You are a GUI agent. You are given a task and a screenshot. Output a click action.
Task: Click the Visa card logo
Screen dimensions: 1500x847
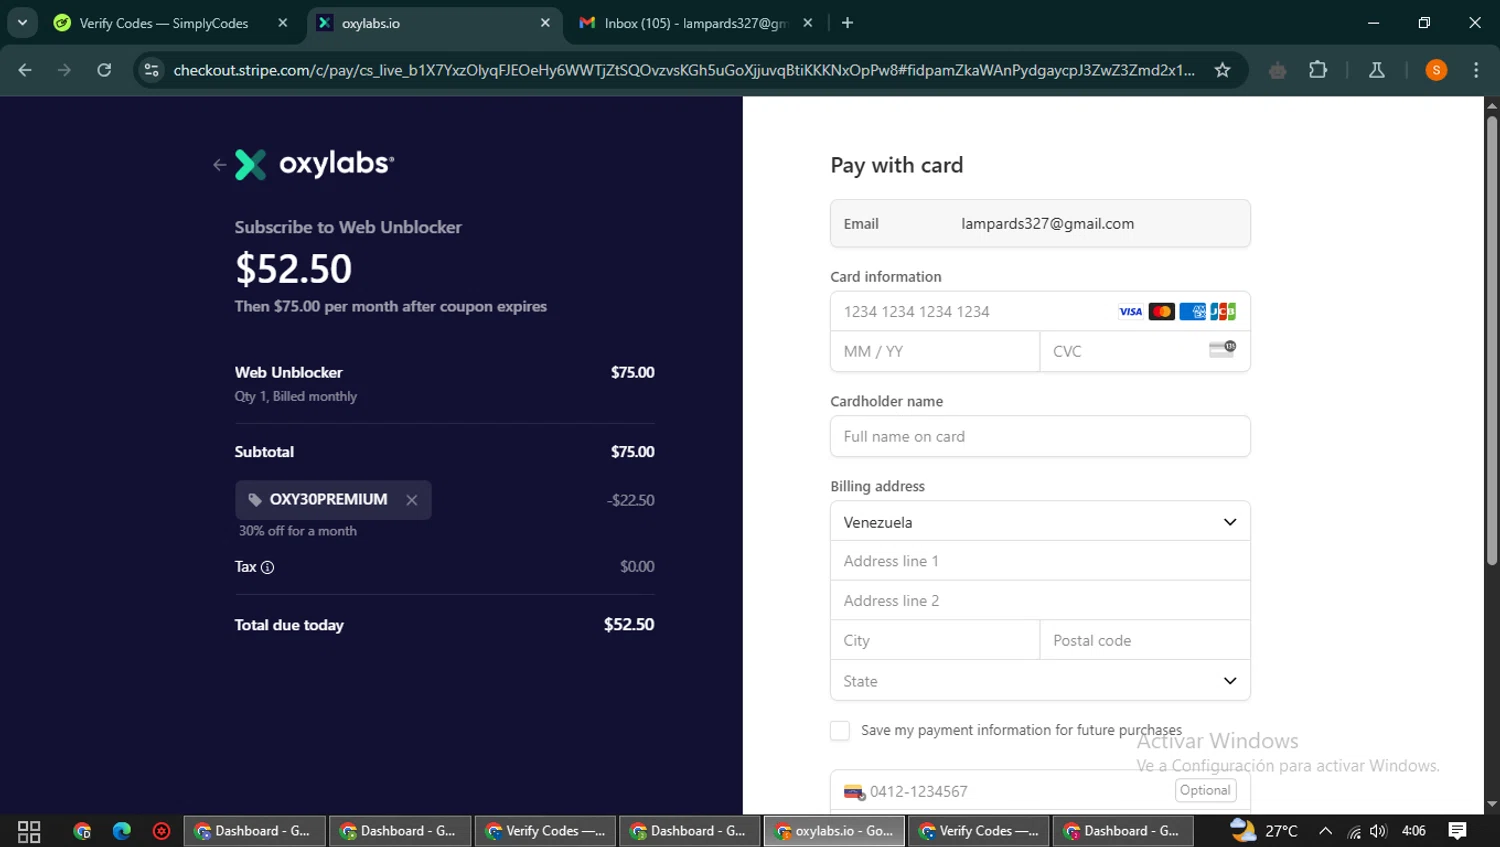point(1130,312)
